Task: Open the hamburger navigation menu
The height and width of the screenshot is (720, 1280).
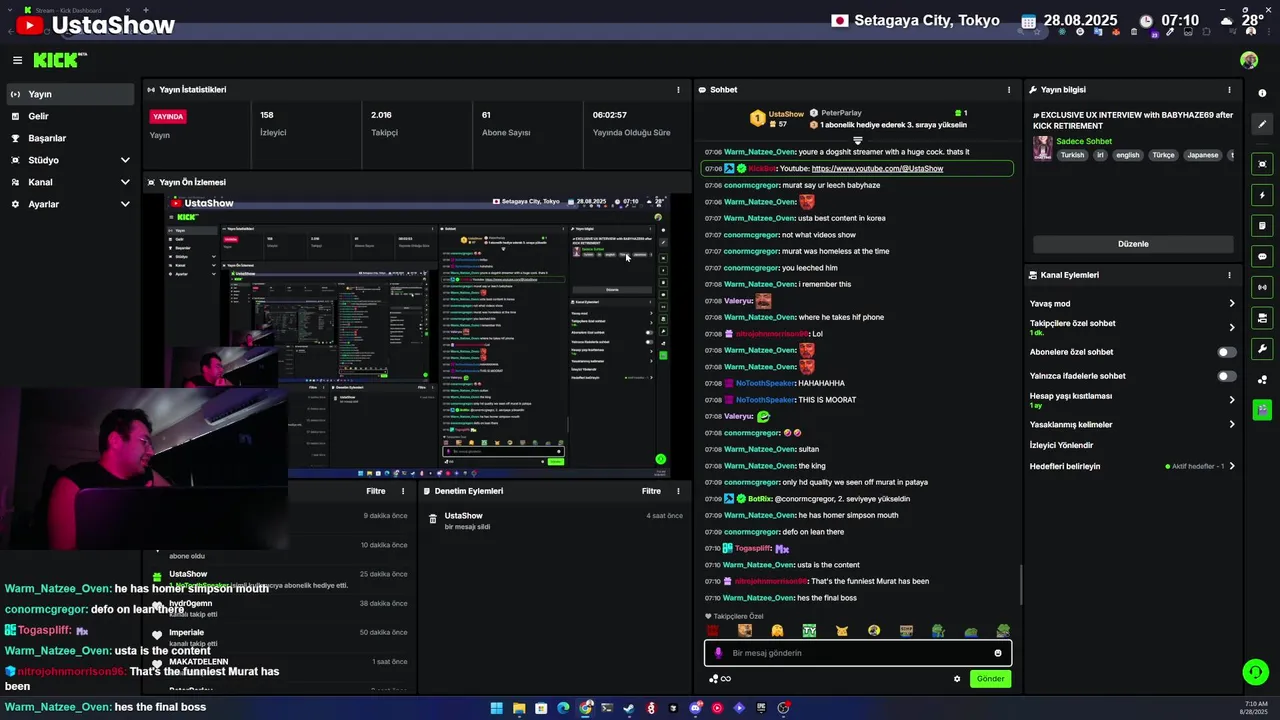Action: point(17,60)
